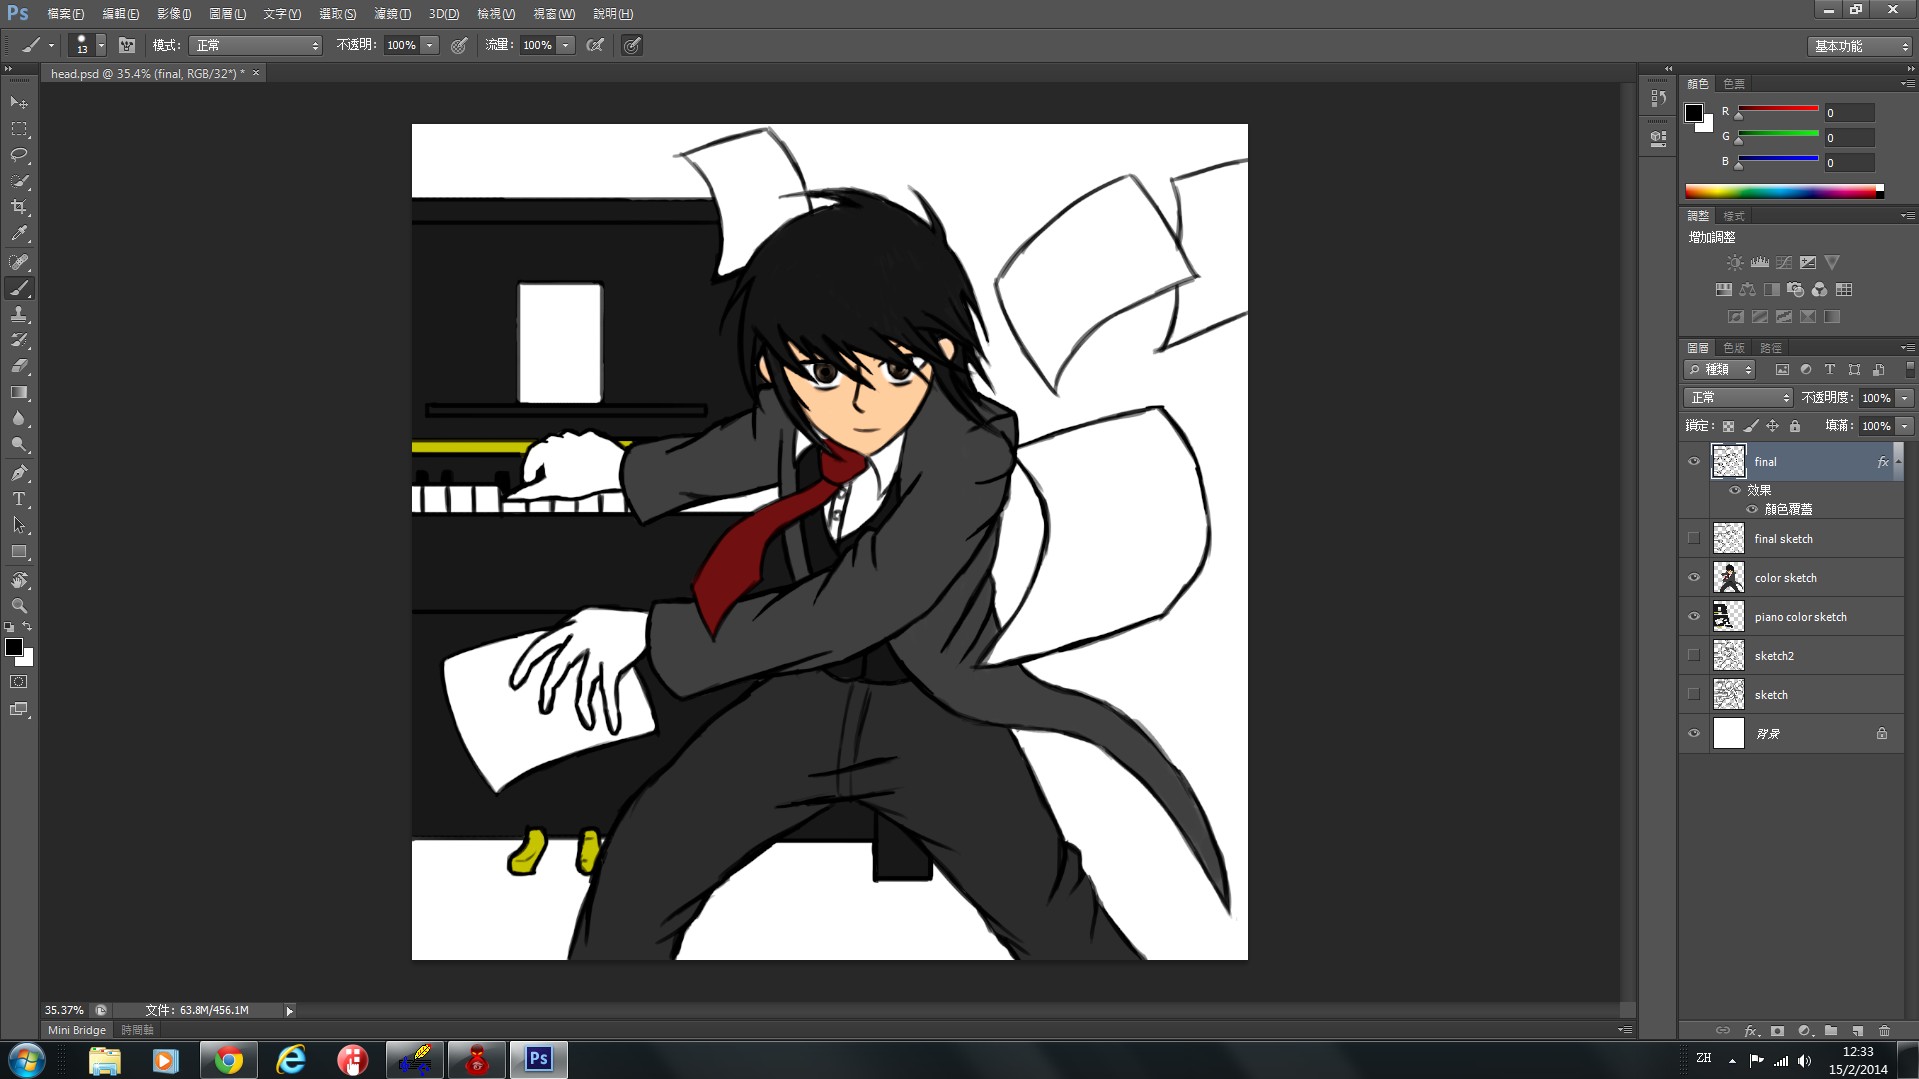Select the Type tool

click(19, 499)
